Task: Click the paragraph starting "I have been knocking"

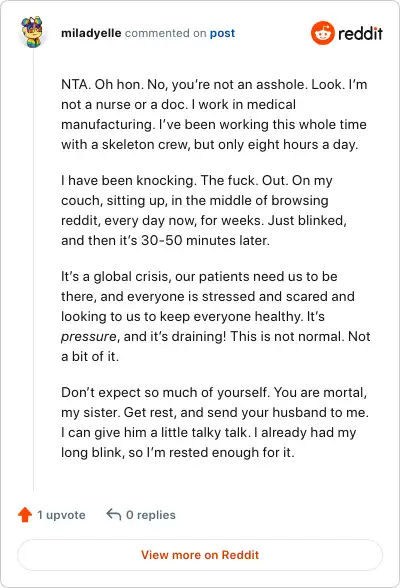Action: click(x=204, y=210)
